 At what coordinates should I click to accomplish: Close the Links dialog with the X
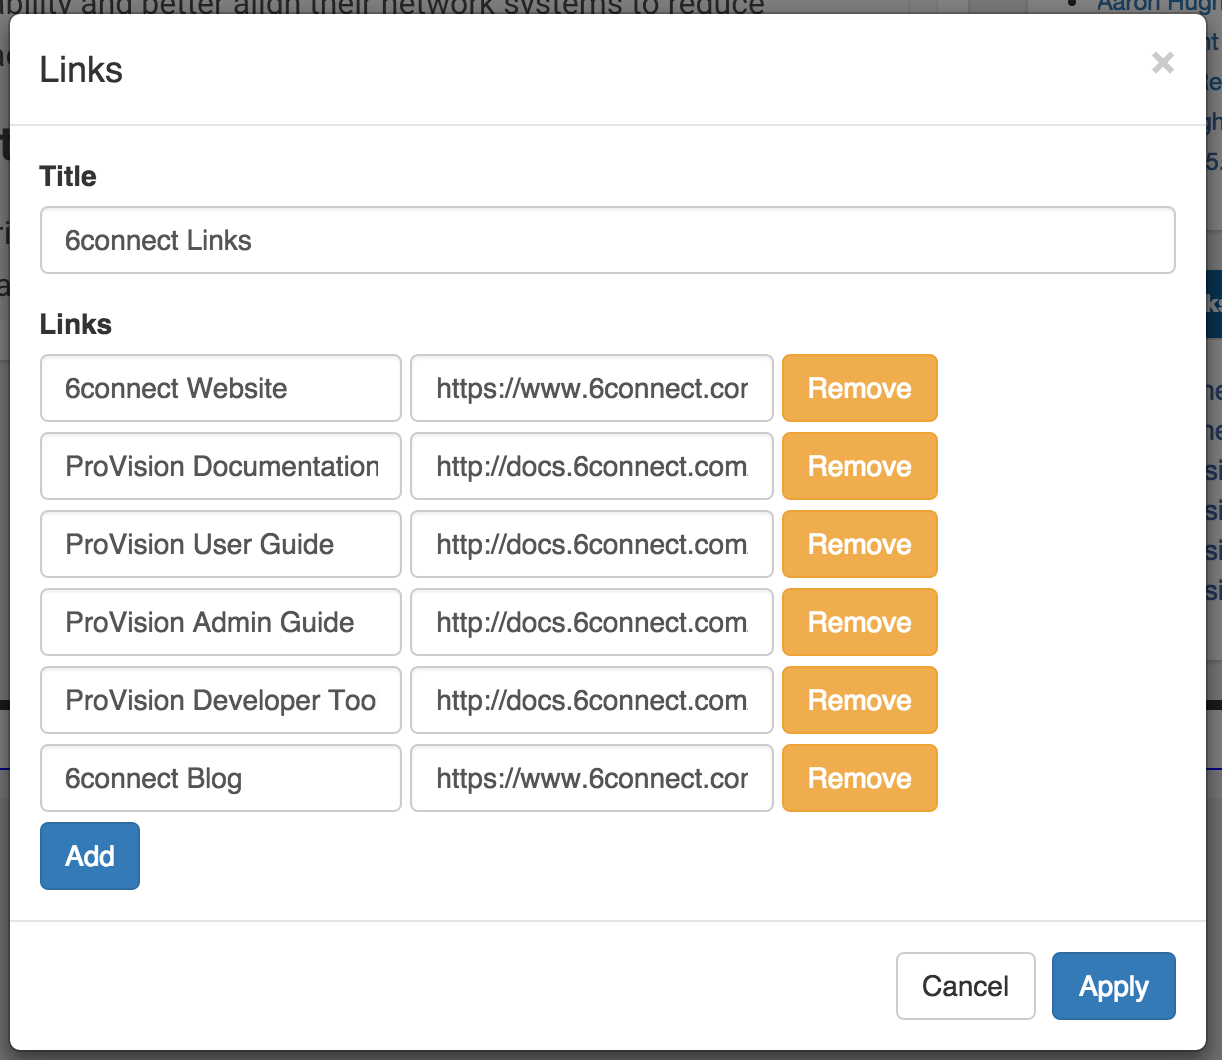point(1162,63)
